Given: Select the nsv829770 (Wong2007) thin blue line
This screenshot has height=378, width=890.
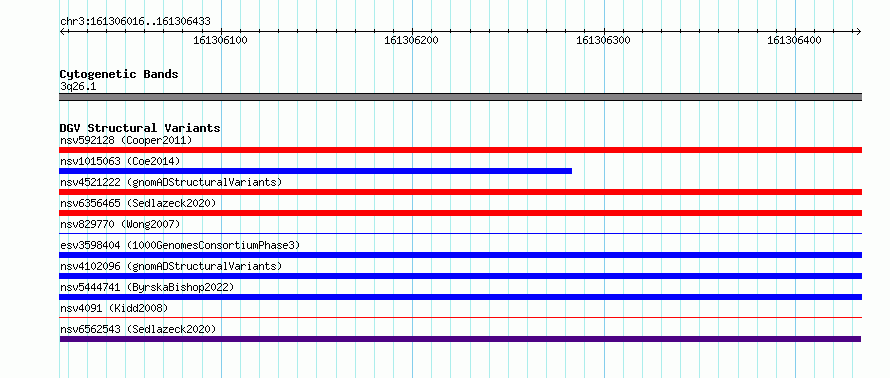Looking at the screenshot, I should [x=460, y=234].
